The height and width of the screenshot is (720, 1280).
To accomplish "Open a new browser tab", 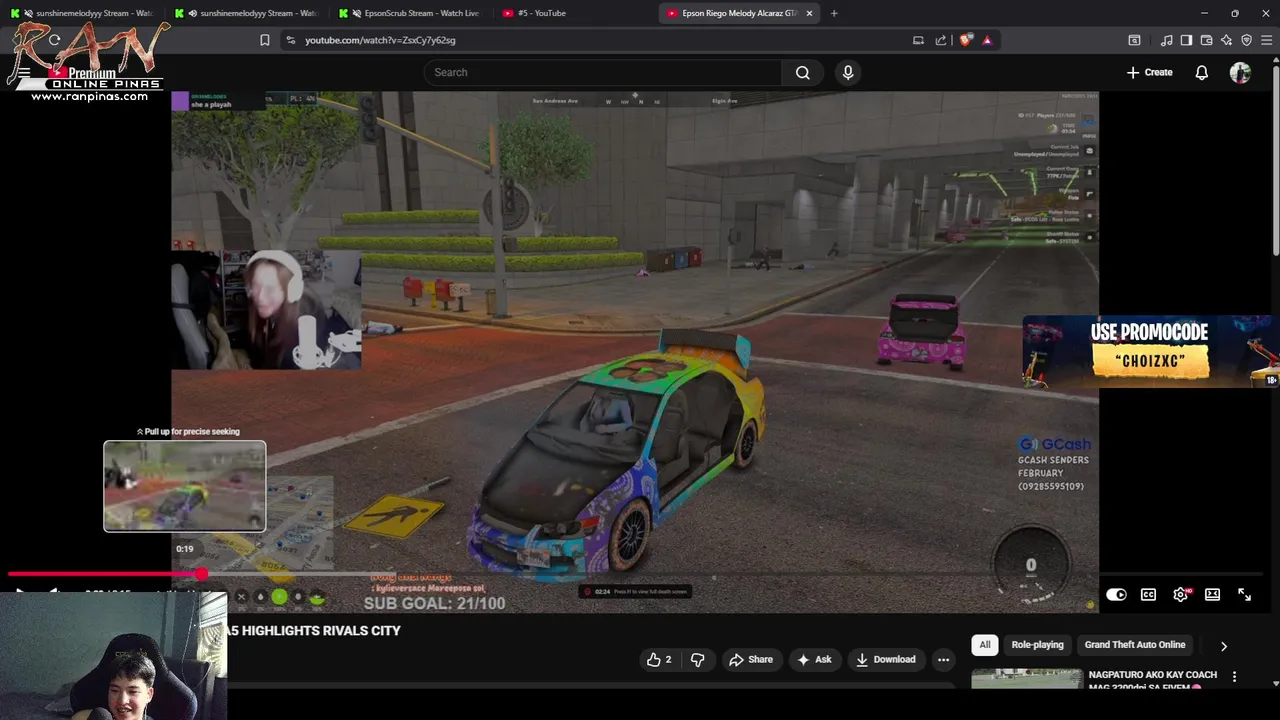I will tap(834, 13).
